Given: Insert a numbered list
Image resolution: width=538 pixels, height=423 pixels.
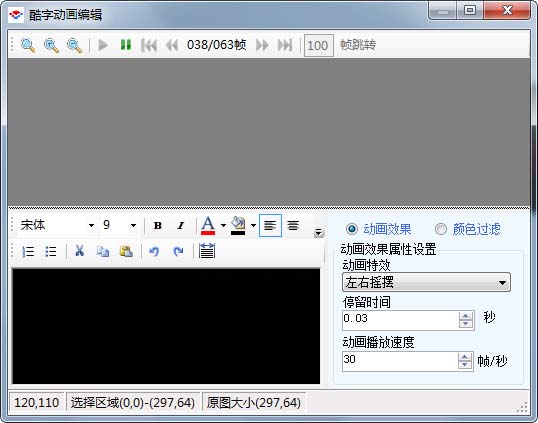Looking at the screenshot, I should pos(28,251).
